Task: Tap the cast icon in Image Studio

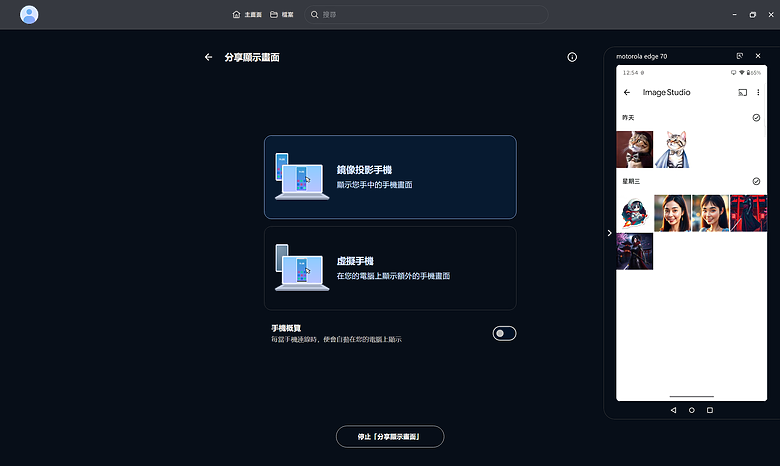Action: coord(742,93)
